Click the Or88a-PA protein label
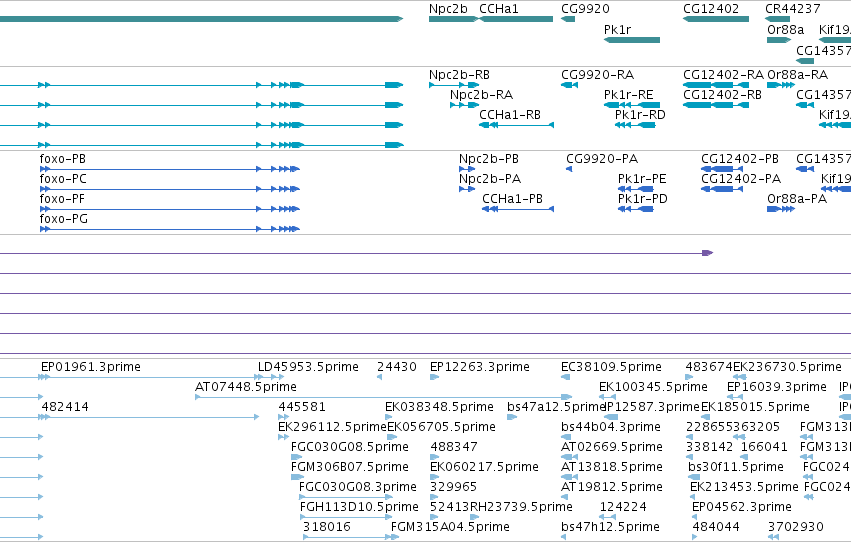This screenshot has height=542, width=851. pos(797,199)
